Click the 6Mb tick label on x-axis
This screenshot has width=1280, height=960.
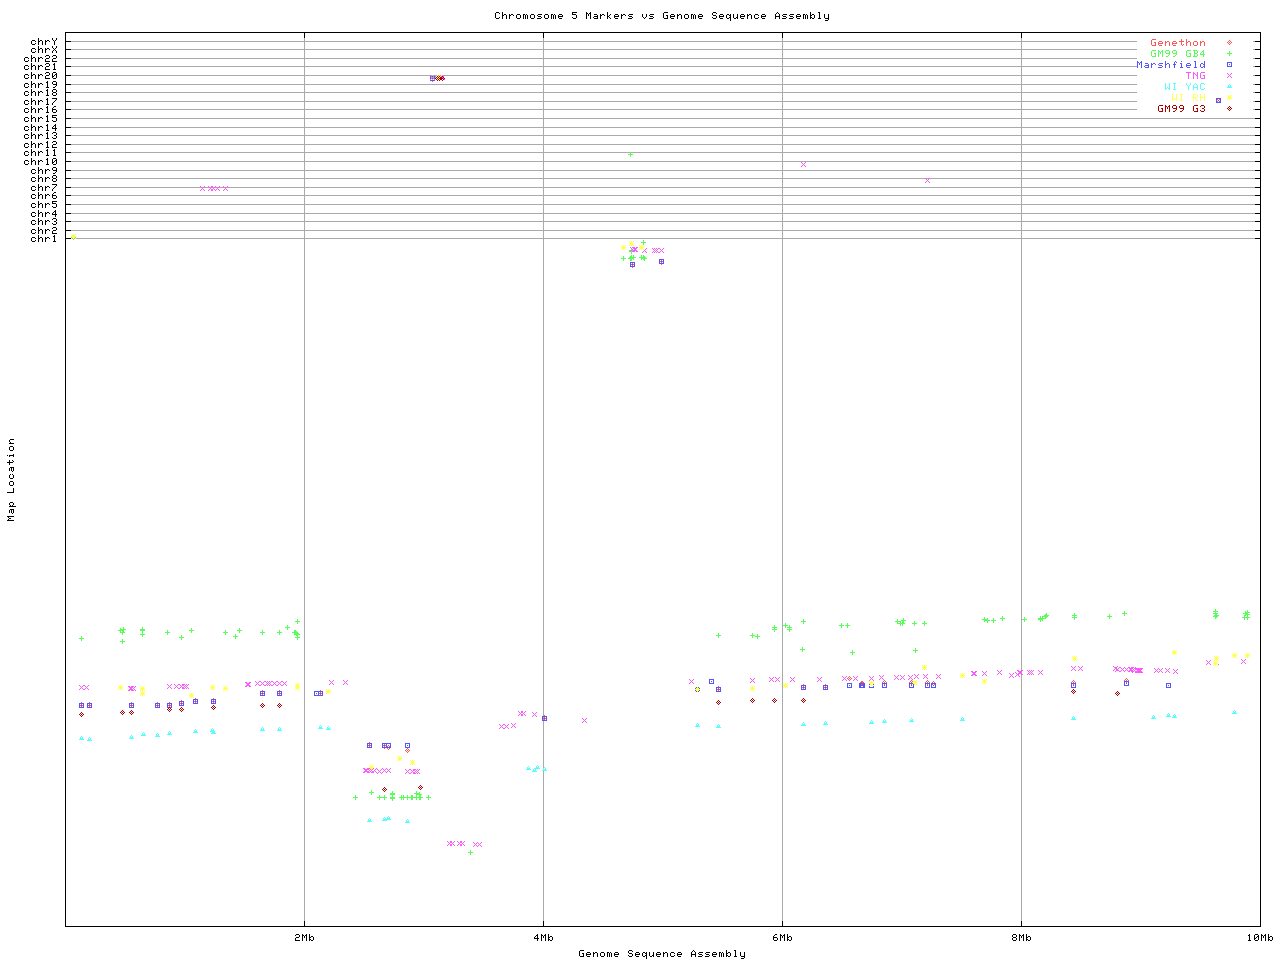[x=782, y=938]
